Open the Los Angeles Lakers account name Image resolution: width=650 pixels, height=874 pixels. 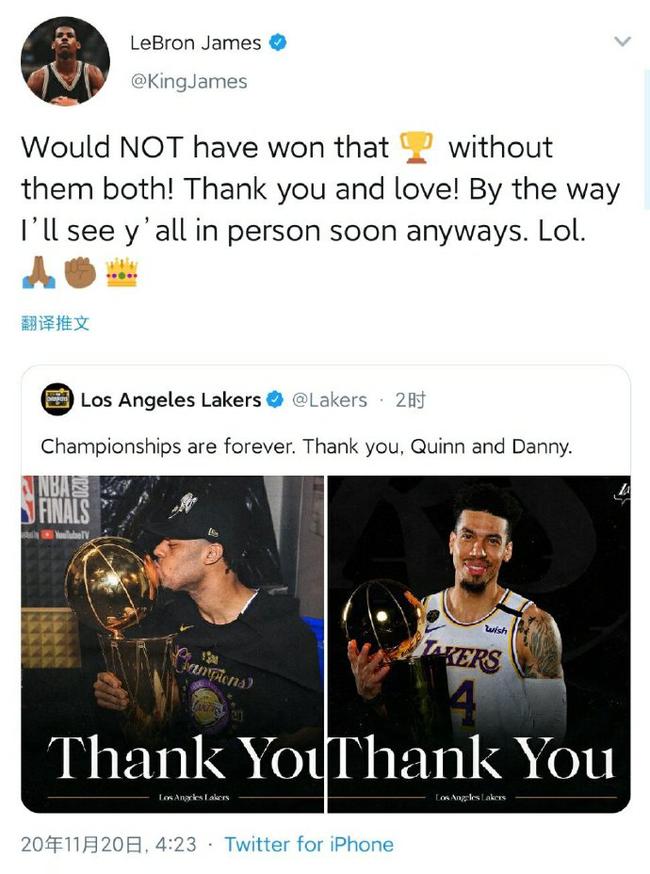(x=171, y=400)
